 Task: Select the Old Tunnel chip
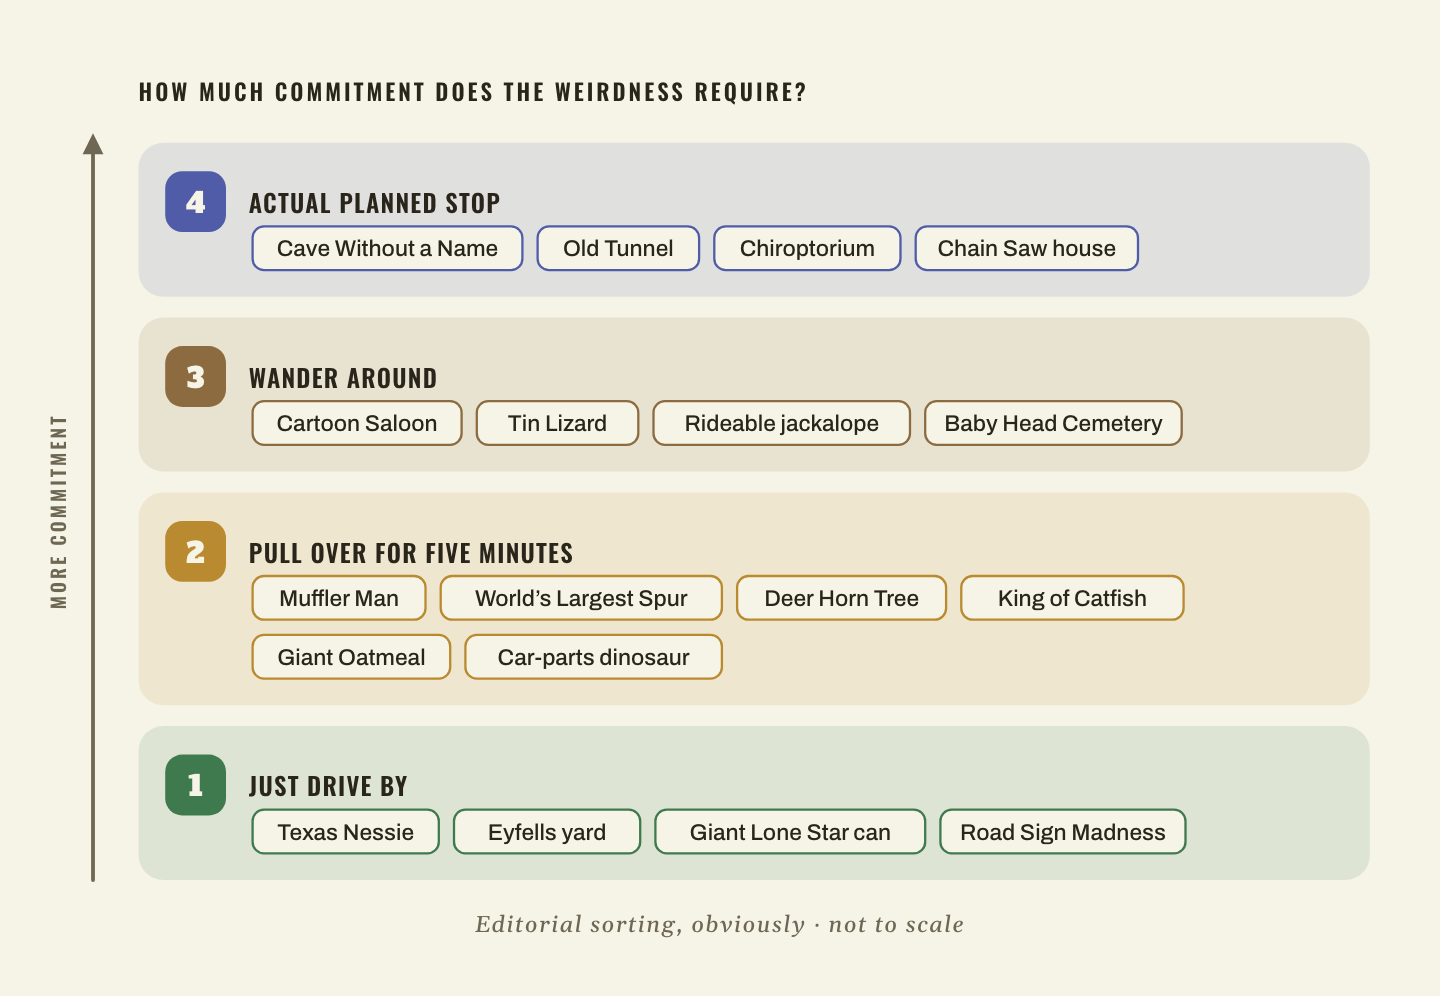point(618,248)
